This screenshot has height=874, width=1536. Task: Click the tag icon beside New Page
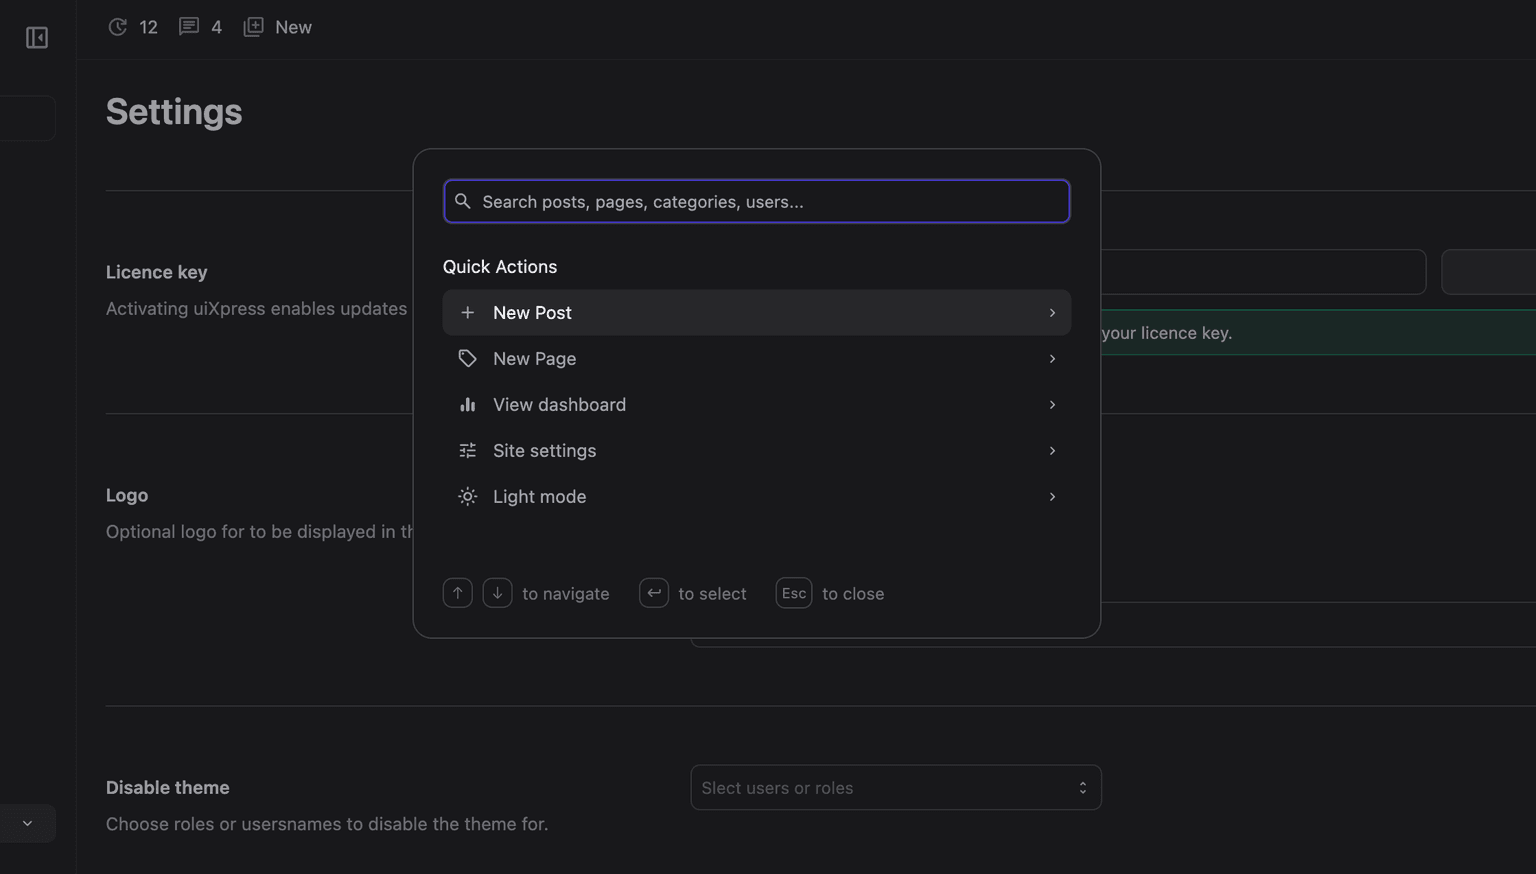467,358
